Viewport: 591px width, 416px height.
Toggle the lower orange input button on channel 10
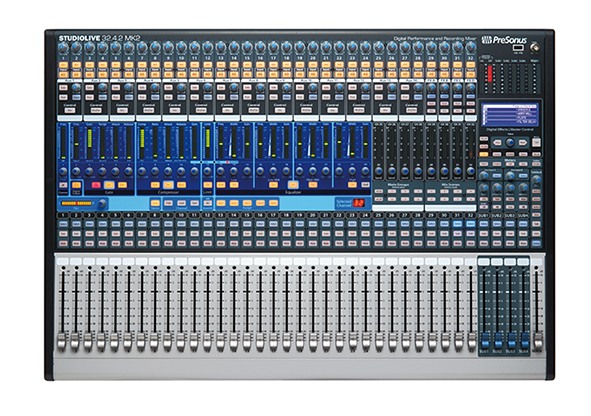point(181,74)
